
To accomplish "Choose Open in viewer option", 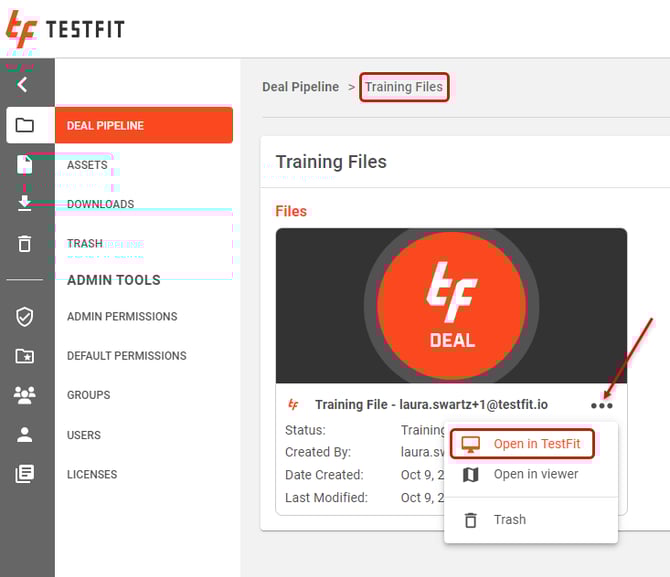I will [535, 474].
